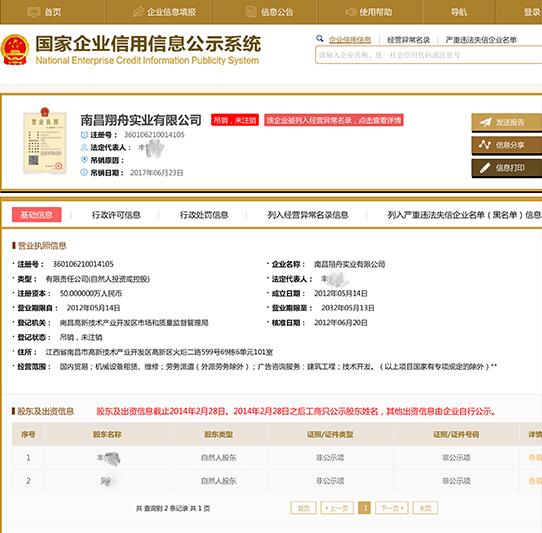Click company type 有限责任公司(自然人投资或控股)
542x533 pixels.
point(97,279)
